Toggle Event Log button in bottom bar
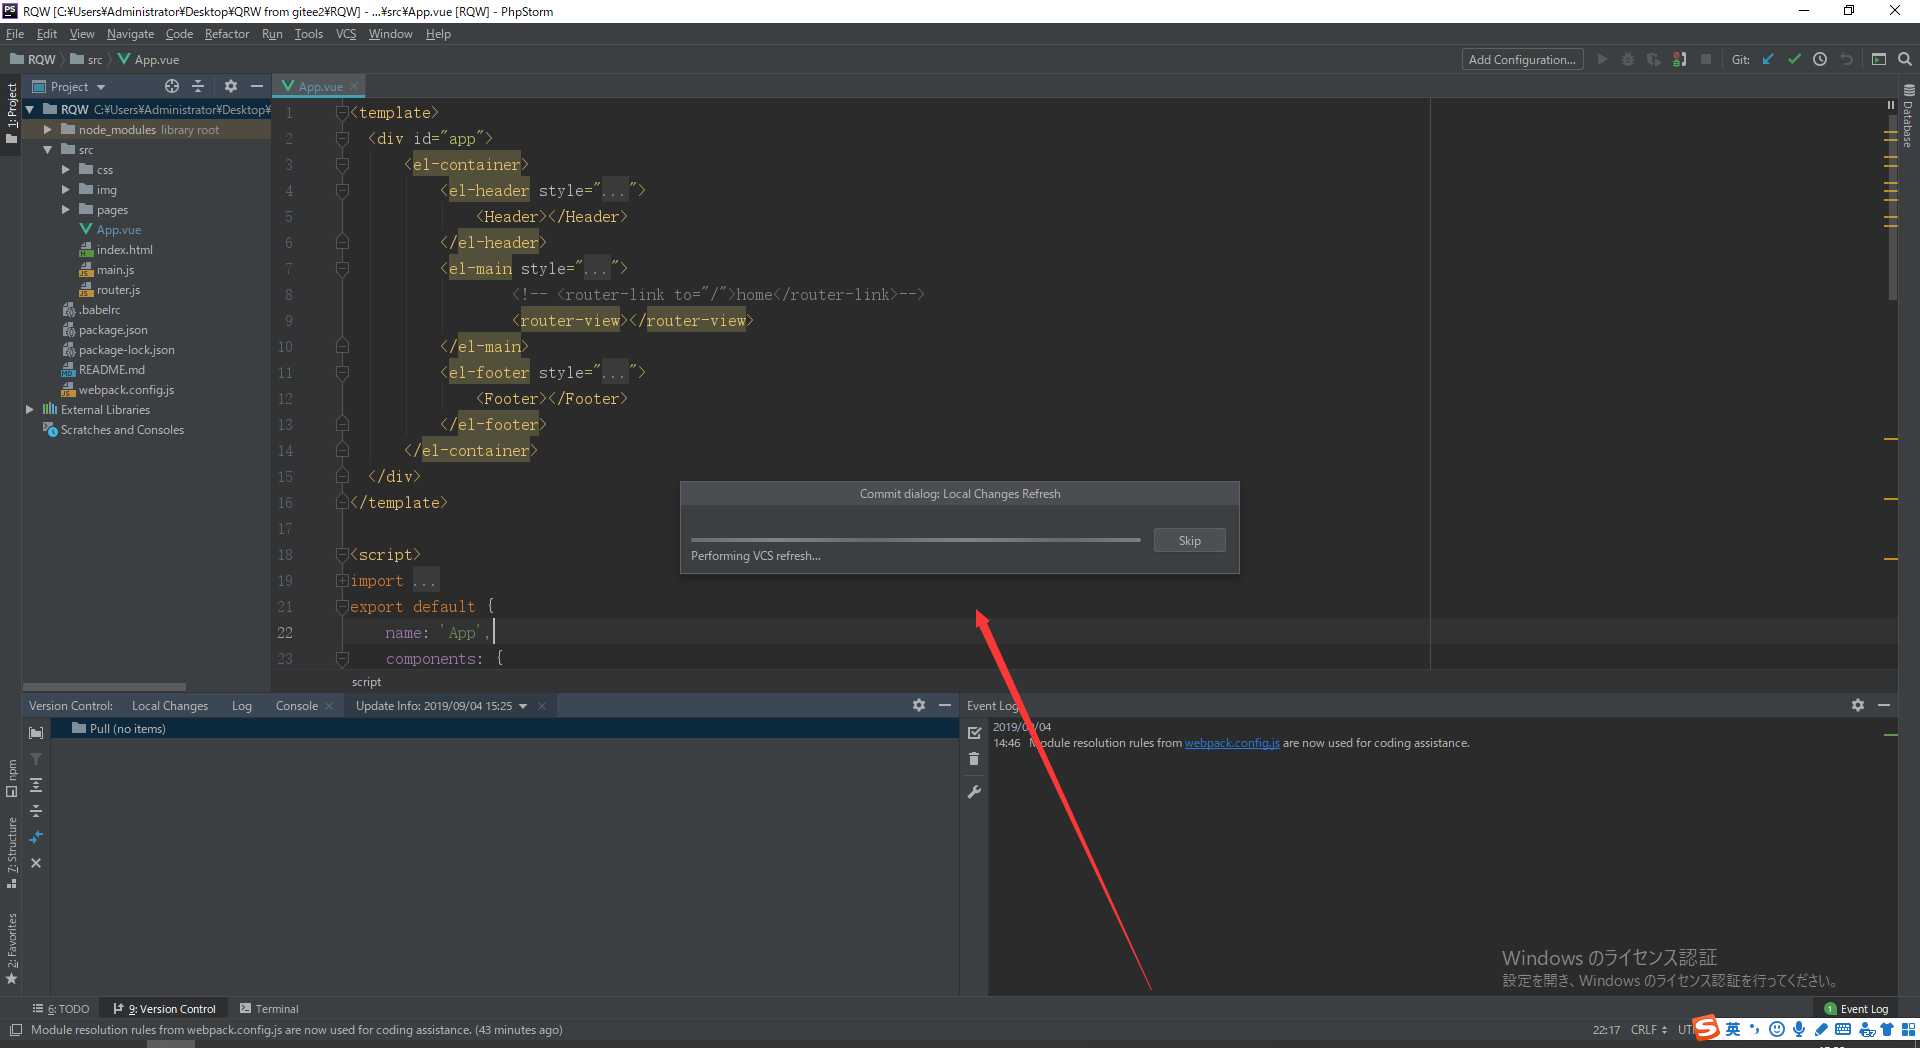The width and height of the screenshot is (1920, 1048). (1856, 1009)
